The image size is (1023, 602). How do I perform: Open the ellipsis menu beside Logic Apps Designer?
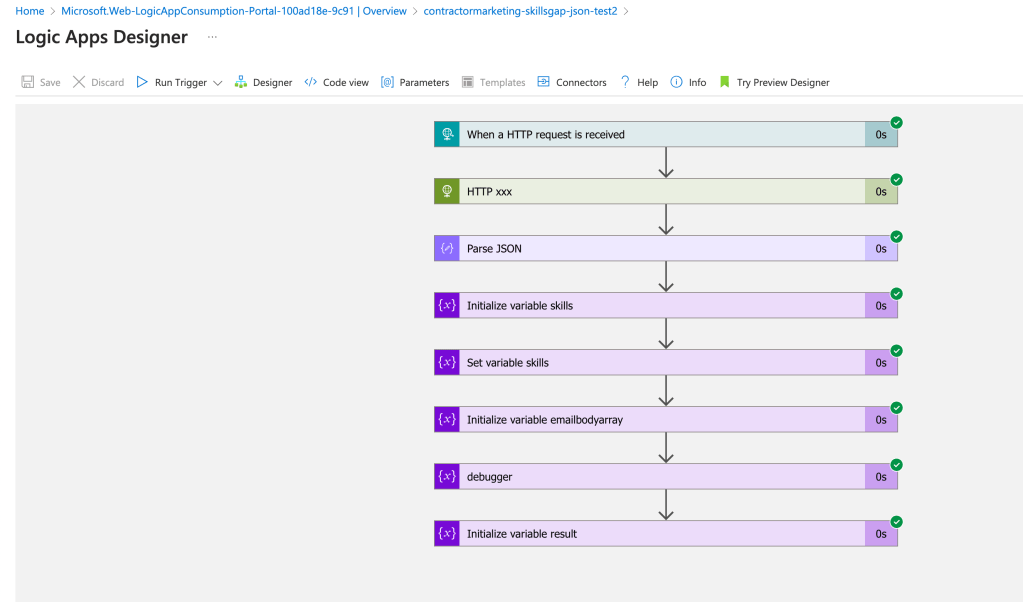pos(212,37)
